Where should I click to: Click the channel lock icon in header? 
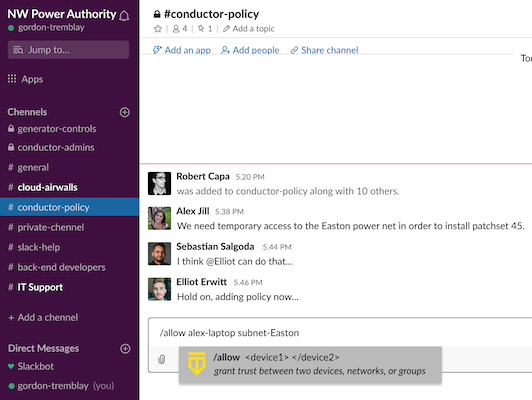point(157,14)
